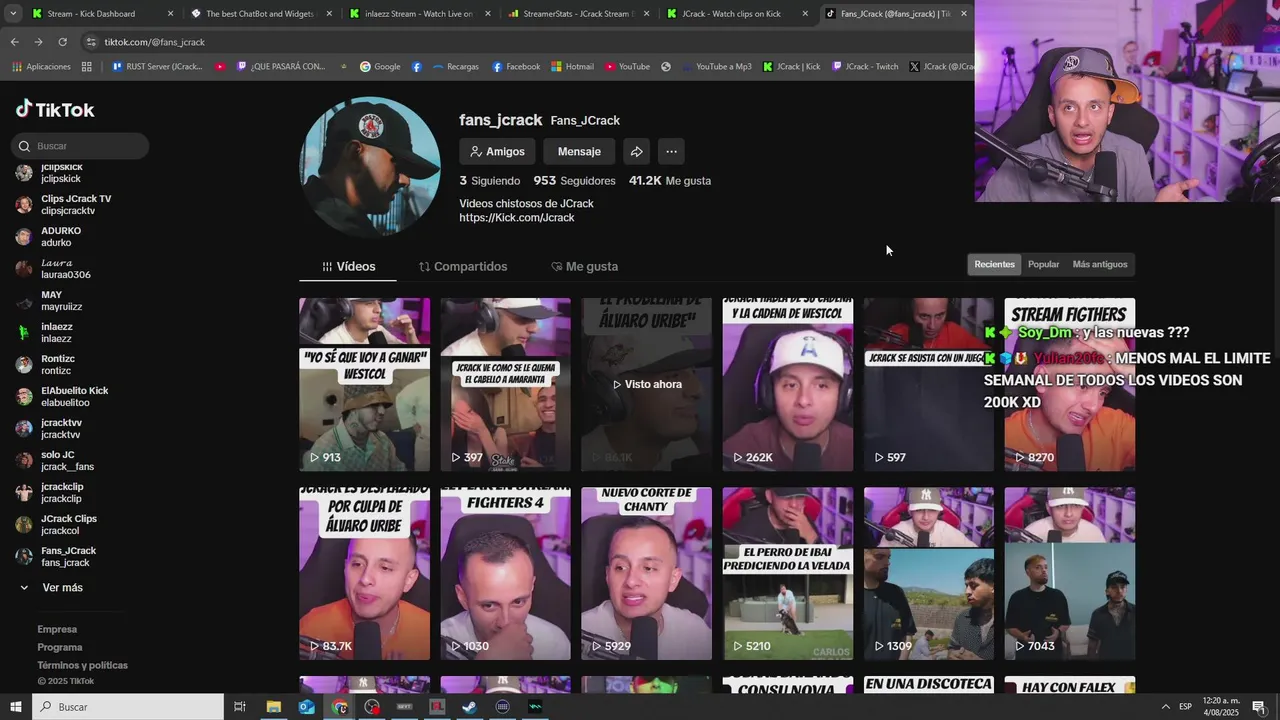Screen dimensions: 1280x720
Task: Click the Chrome icon in the taskbar
Action: coord(340,707)
